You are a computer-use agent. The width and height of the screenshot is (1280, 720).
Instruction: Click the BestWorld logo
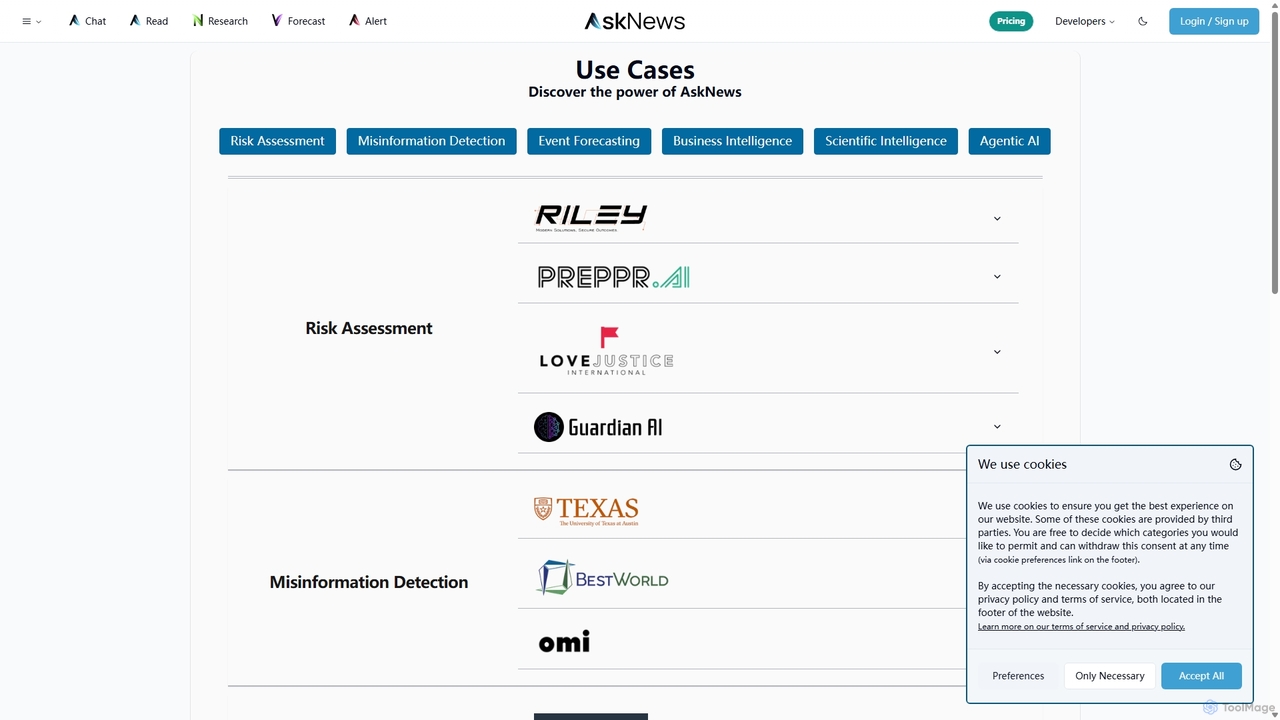tap(602, 578)
